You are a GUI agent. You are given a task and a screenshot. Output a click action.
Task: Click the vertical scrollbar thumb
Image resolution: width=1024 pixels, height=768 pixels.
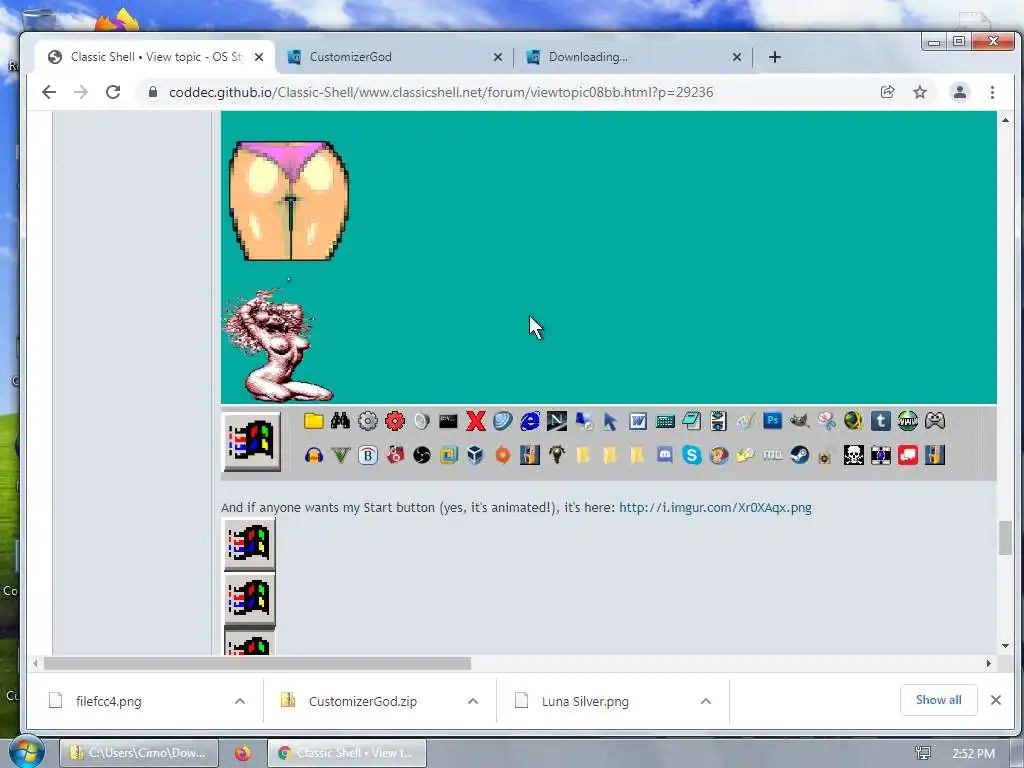[1006, 537]
